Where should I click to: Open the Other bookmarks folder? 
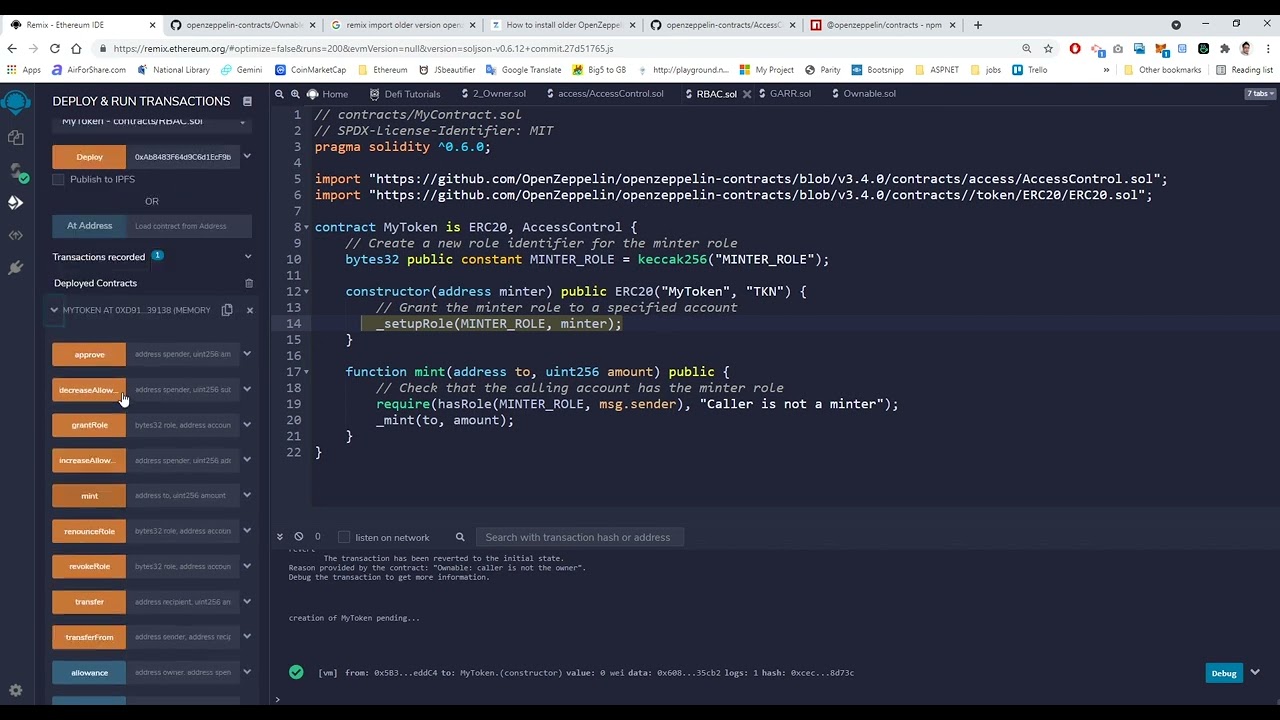(x=1162, y=70)
